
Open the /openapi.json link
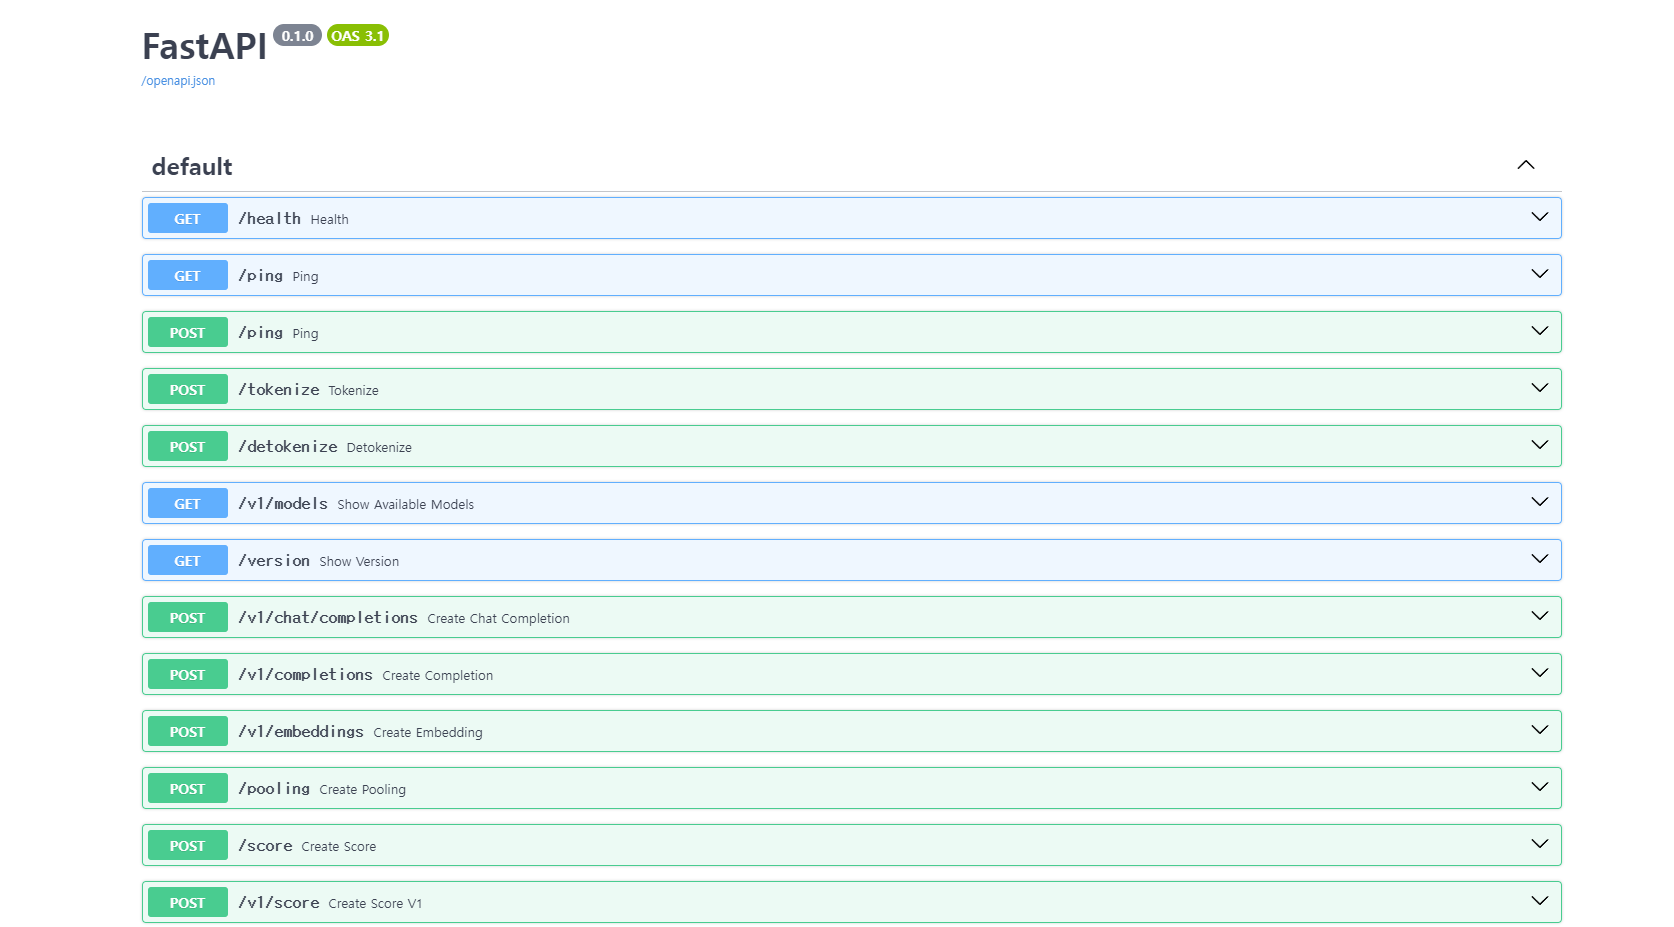[x=178, y=81]
